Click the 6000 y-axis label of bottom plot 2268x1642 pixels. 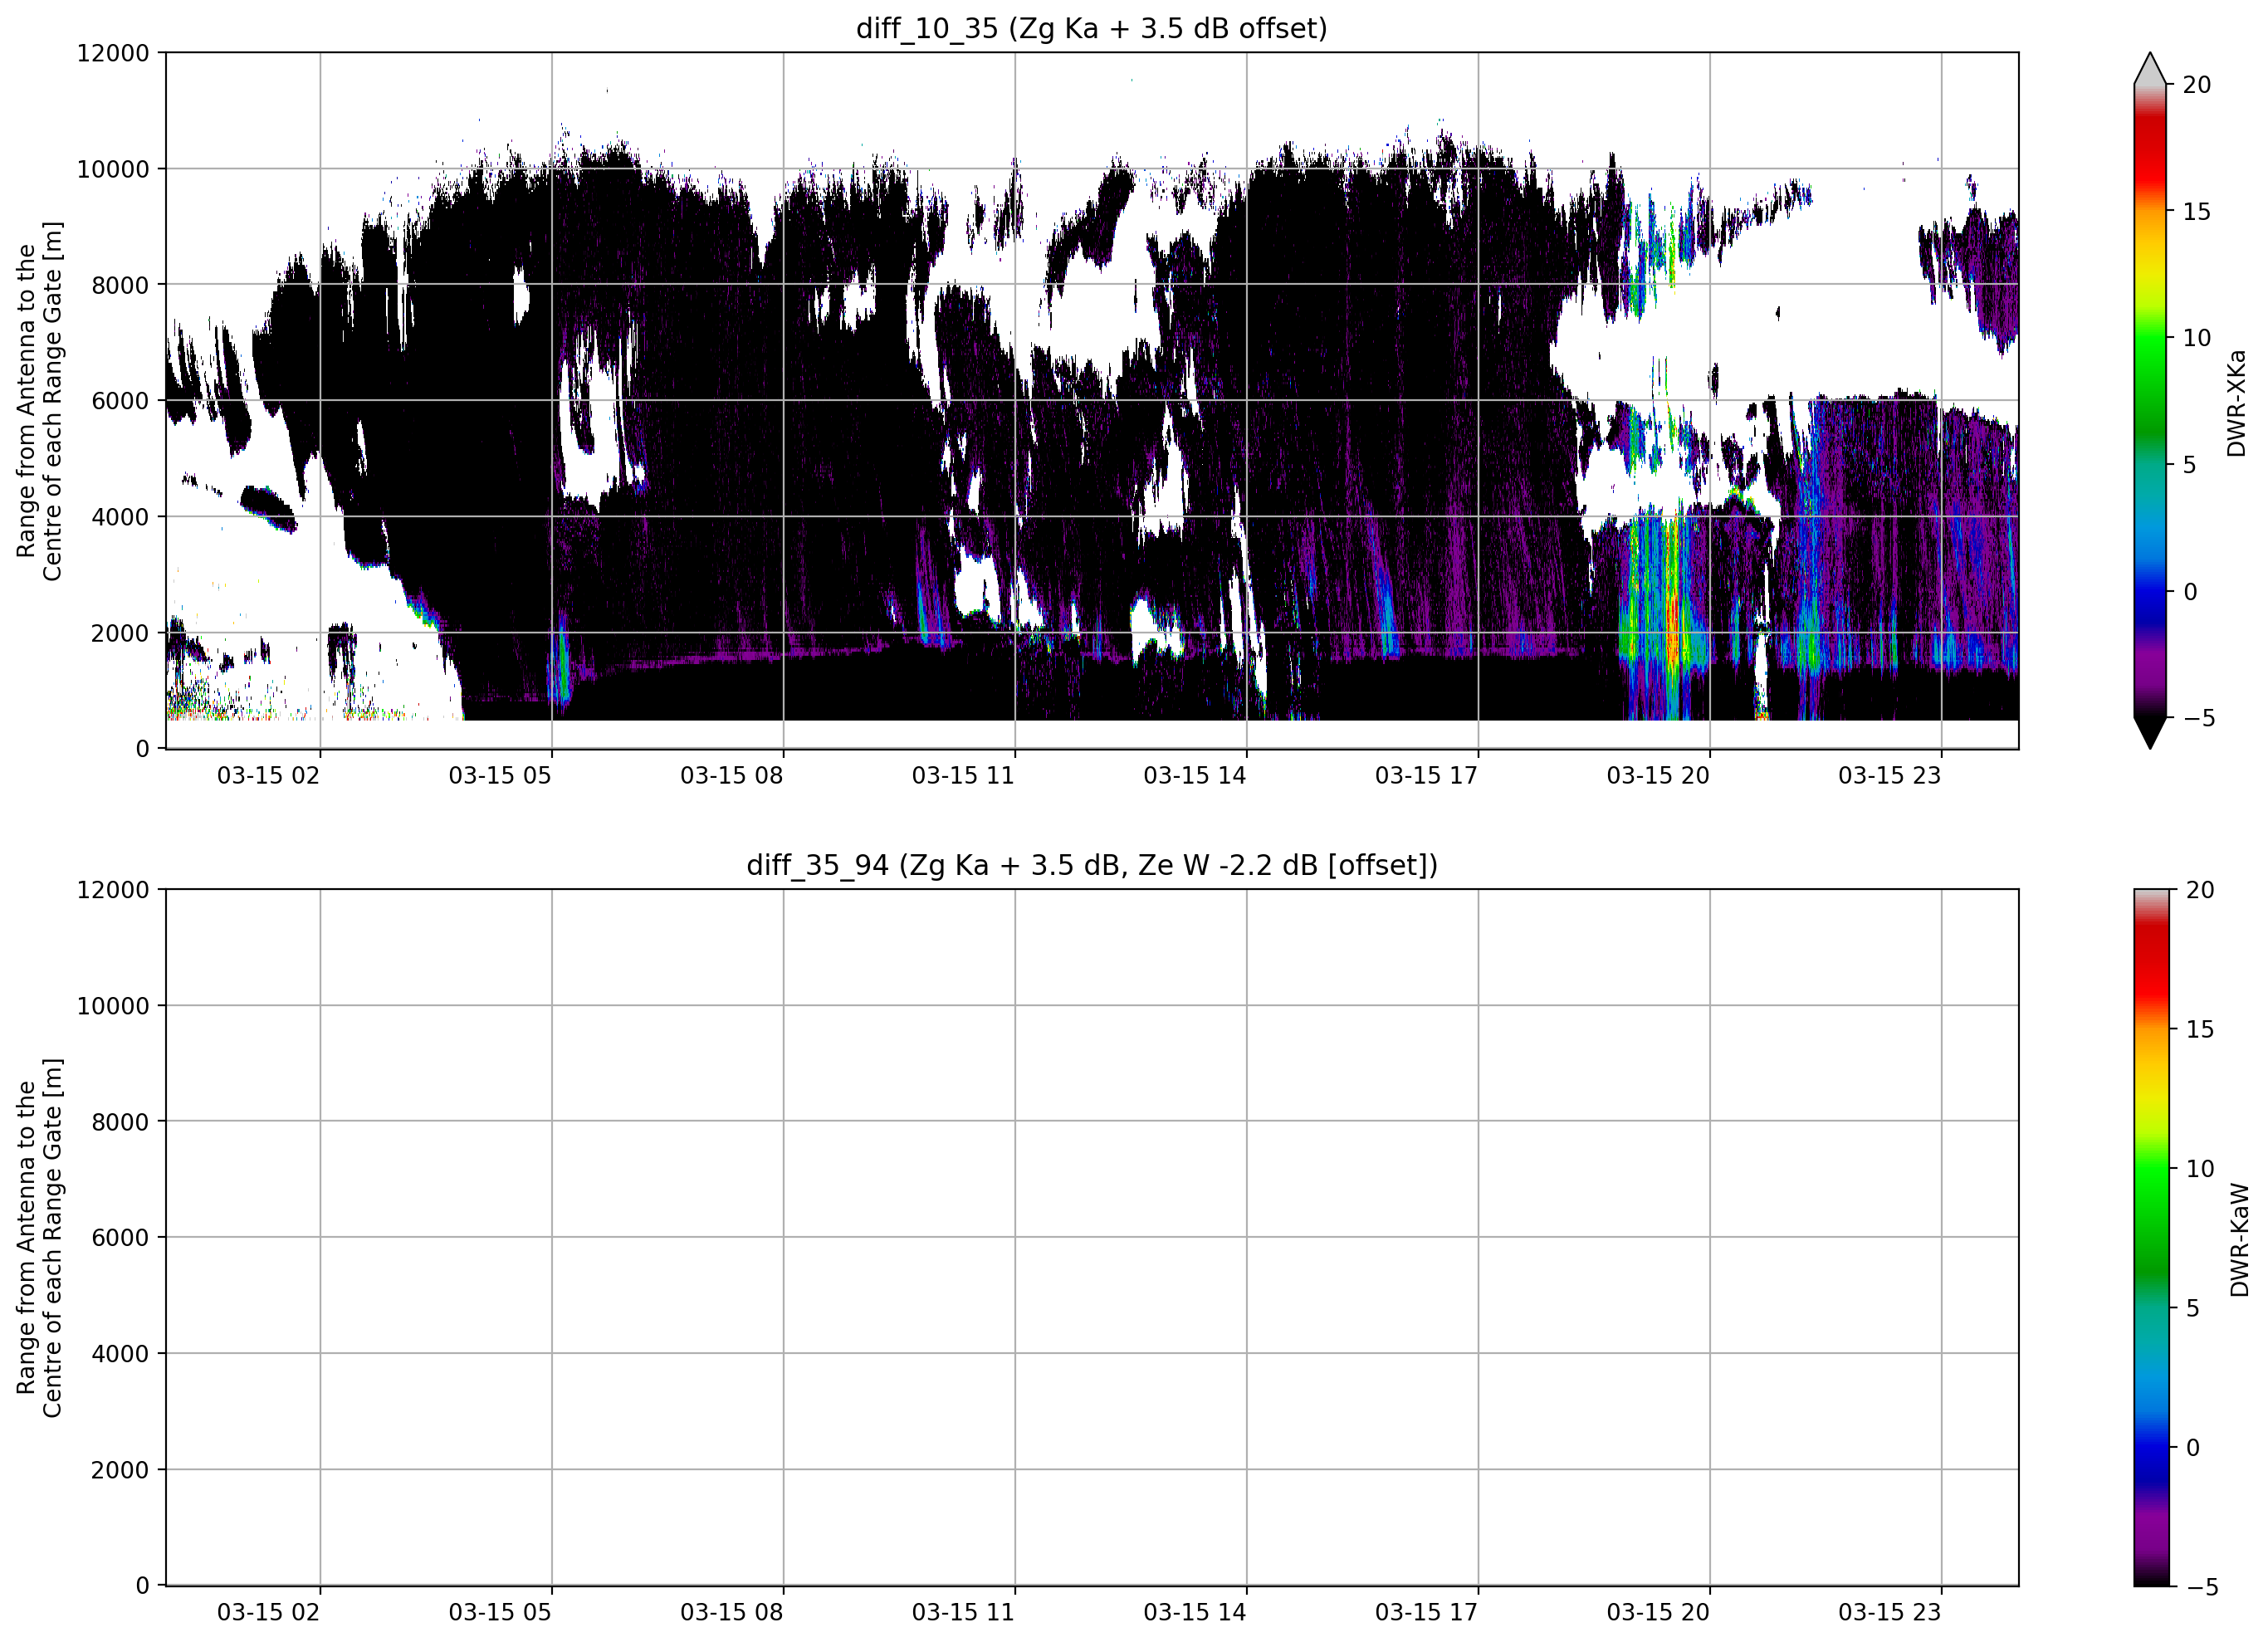(120, 1237)
